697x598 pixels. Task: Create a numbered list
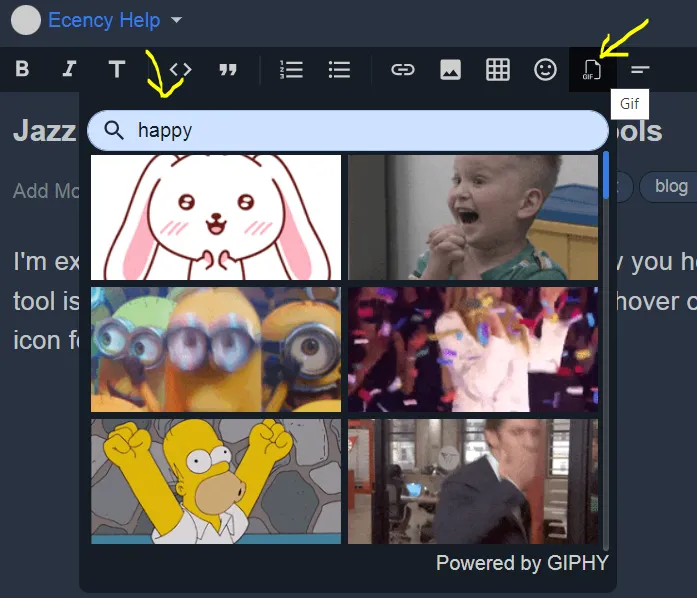292,69
